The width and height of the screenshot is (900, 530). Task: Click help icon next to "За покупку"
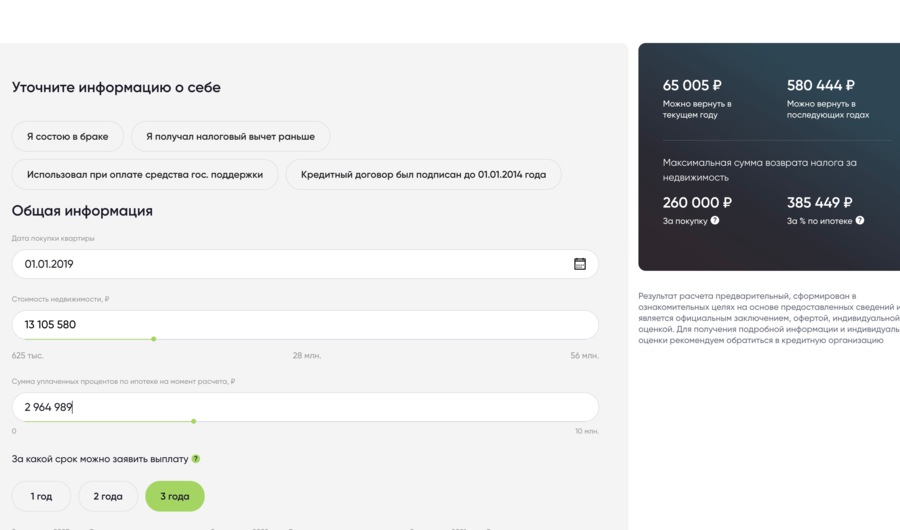[x=715, y=221]
